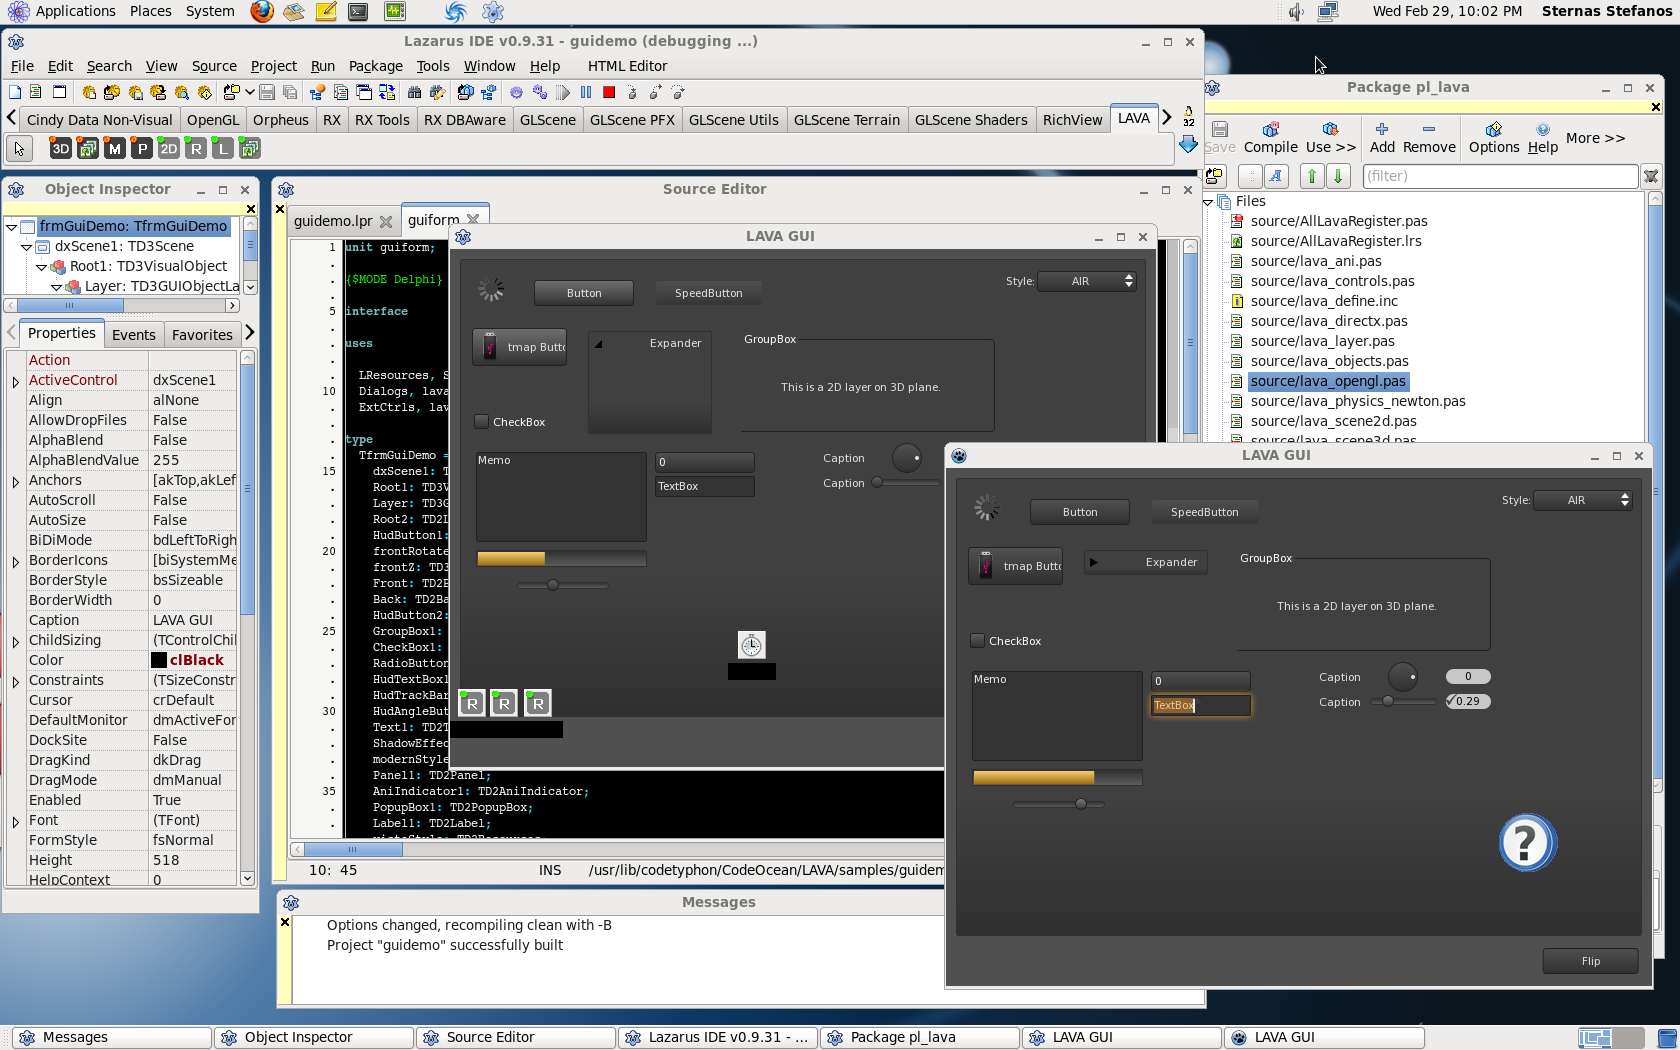The width and height of the screenshot is (1680, 1050).
Task: Clear the package filter with X button
Action: [x=1651, y=176]
